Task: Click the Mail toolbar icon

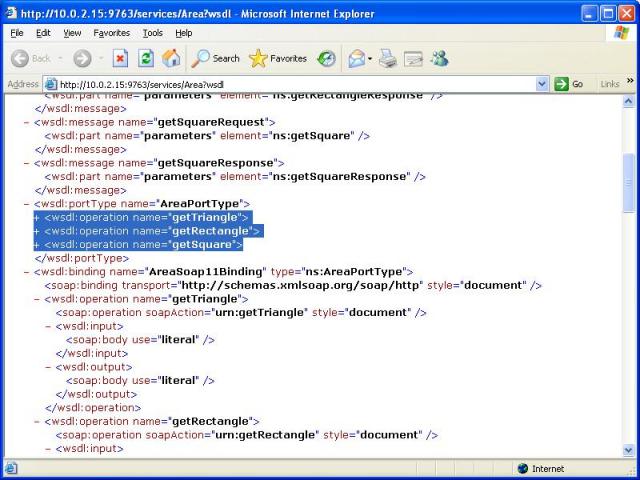Action: coord(358,59)
